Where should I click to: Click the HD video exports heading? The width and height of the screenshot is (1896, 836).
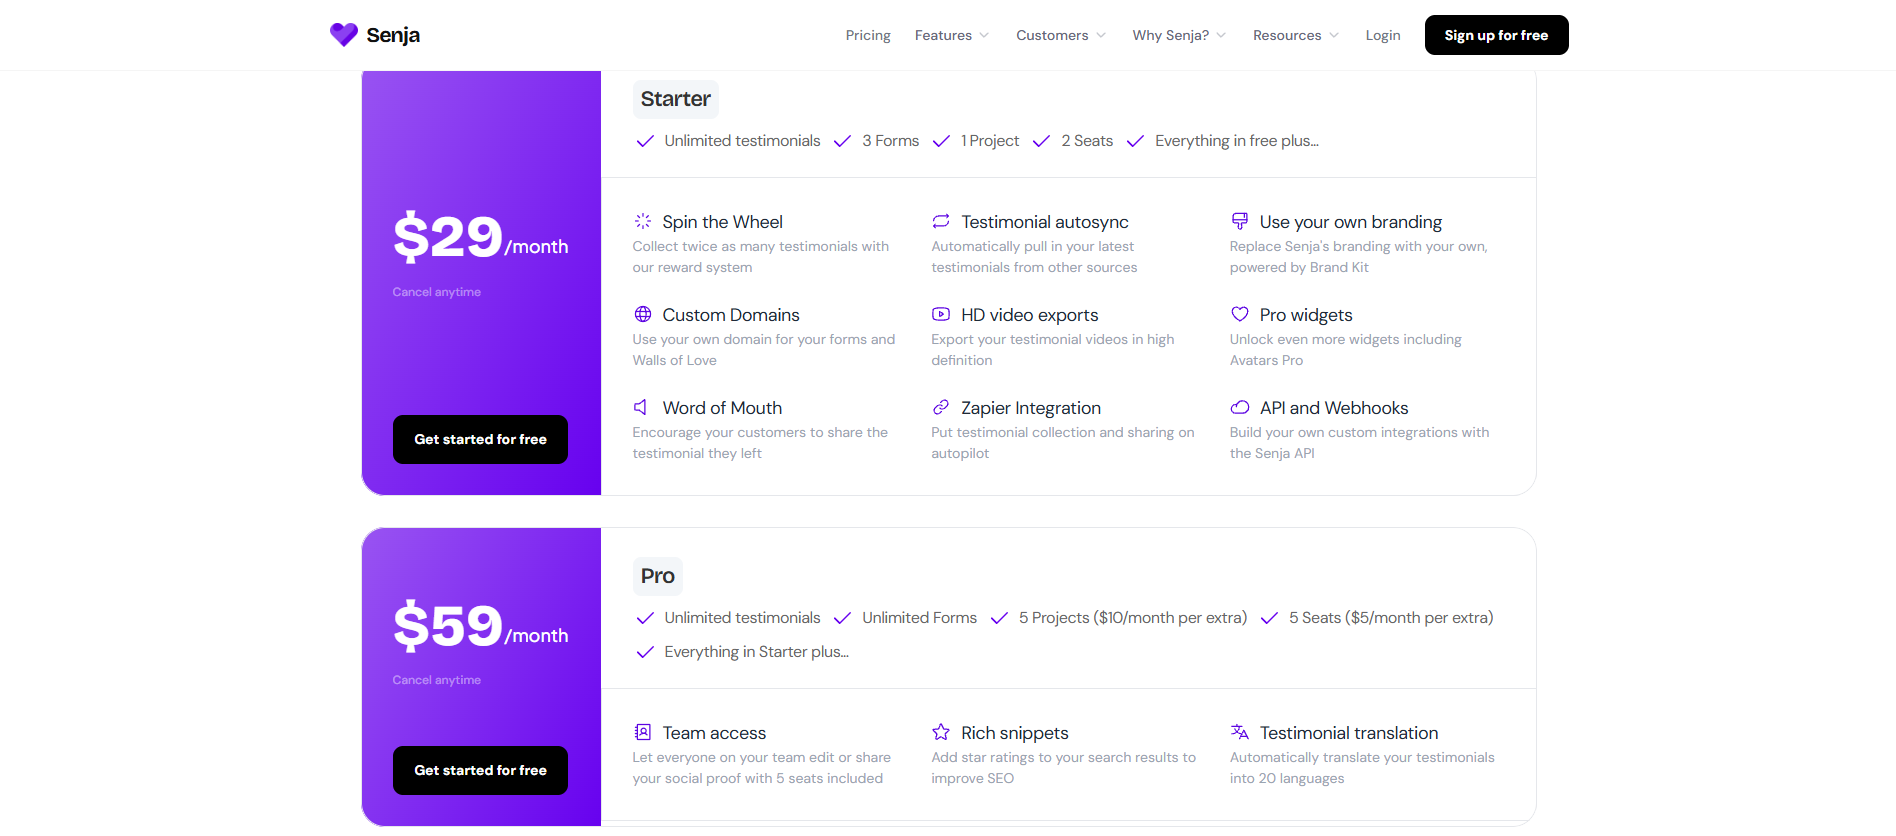1030,315
